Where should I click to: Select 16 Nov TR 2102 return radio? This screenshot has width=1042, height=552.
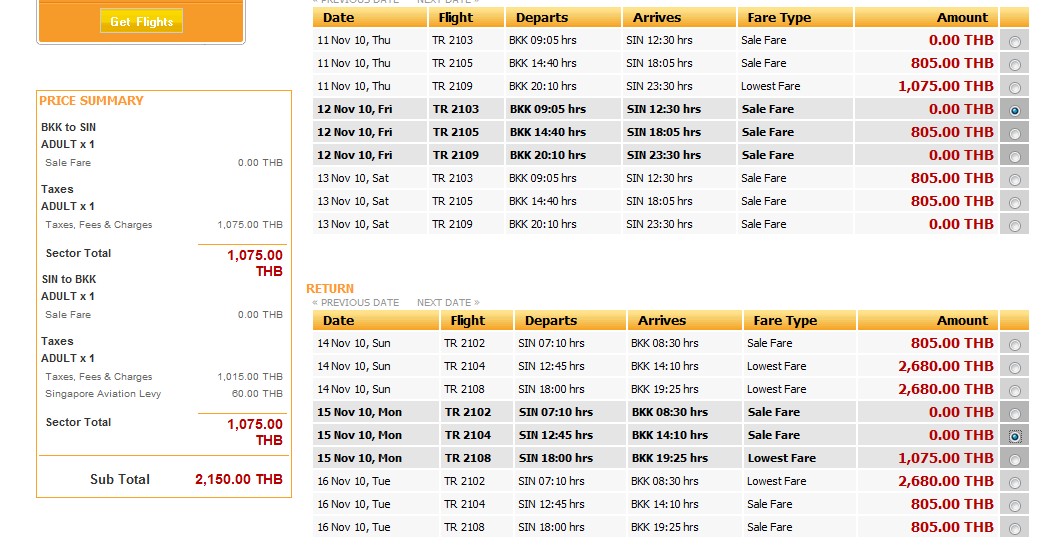coord(1015,482)
